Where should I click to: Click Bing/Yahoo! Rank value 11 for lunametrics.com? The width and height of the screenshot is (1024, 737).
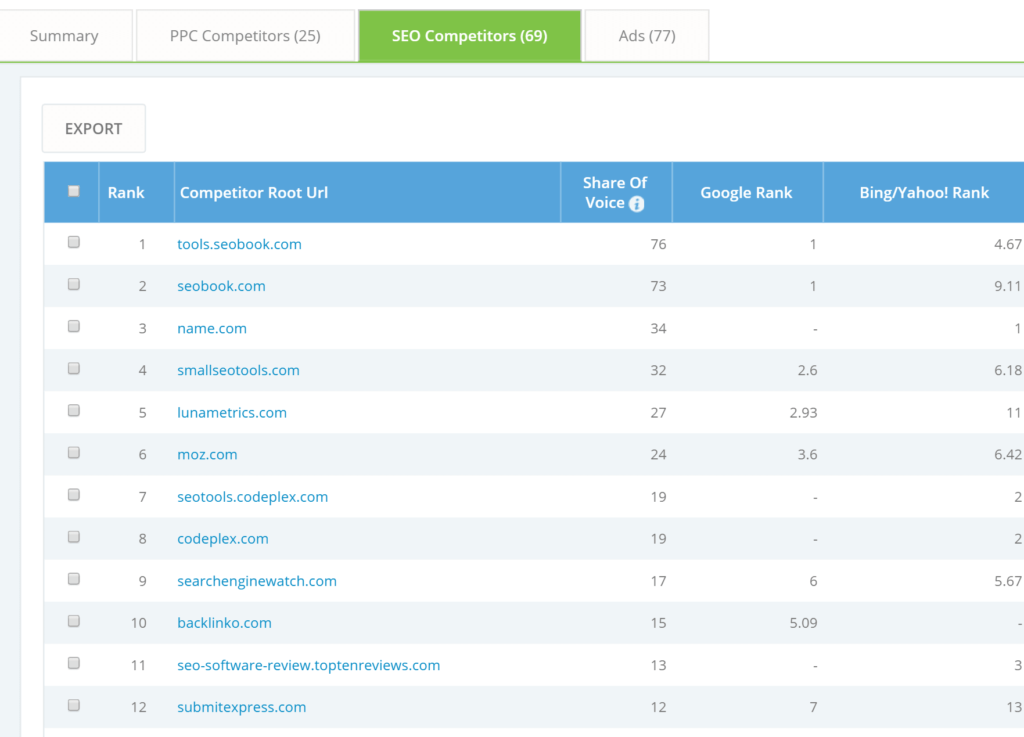click(x=1014, y=413)
